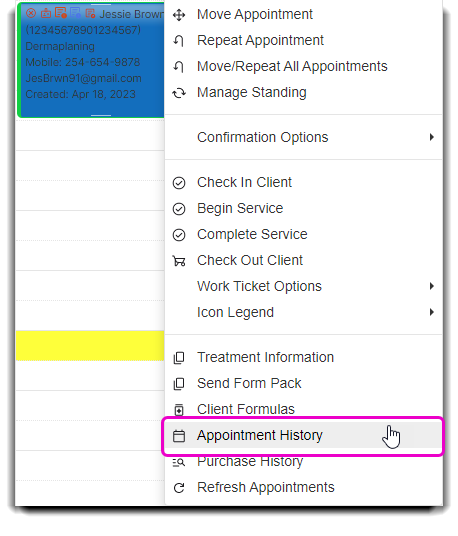Select the blue Jessie Brown Dermaplaning appointment block

pos(91,60)
